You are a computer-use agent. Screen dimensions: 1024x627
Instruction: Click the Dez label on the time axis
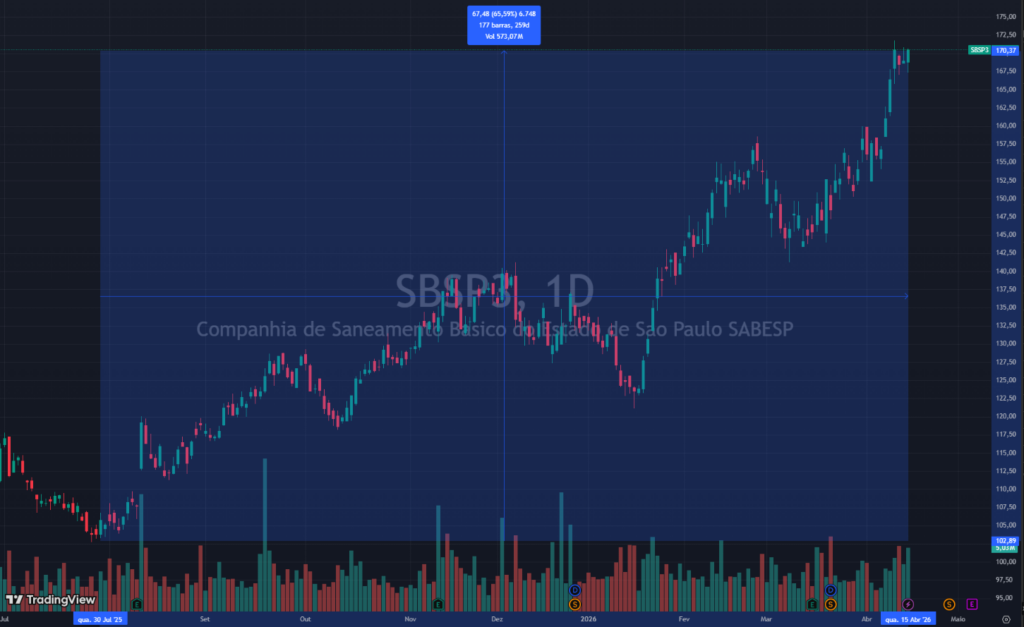coord(497,619)
